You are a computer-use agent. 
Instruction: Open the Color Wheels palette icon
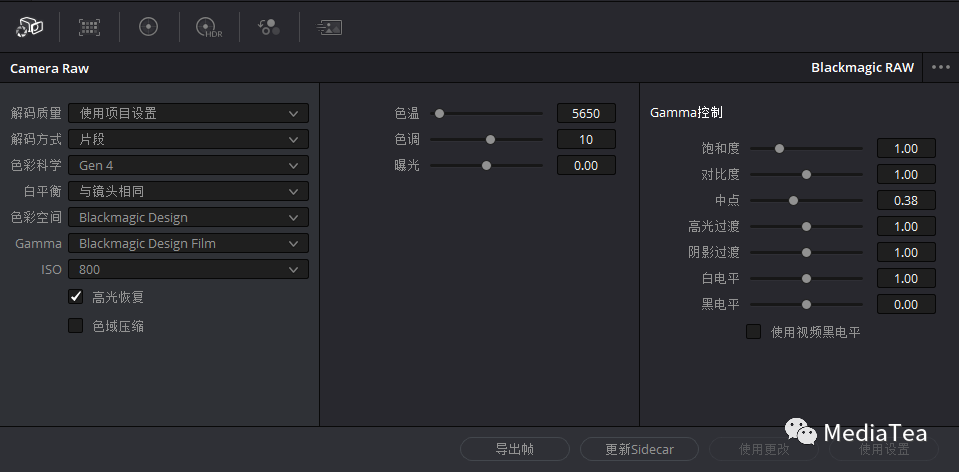coord(149,27)
